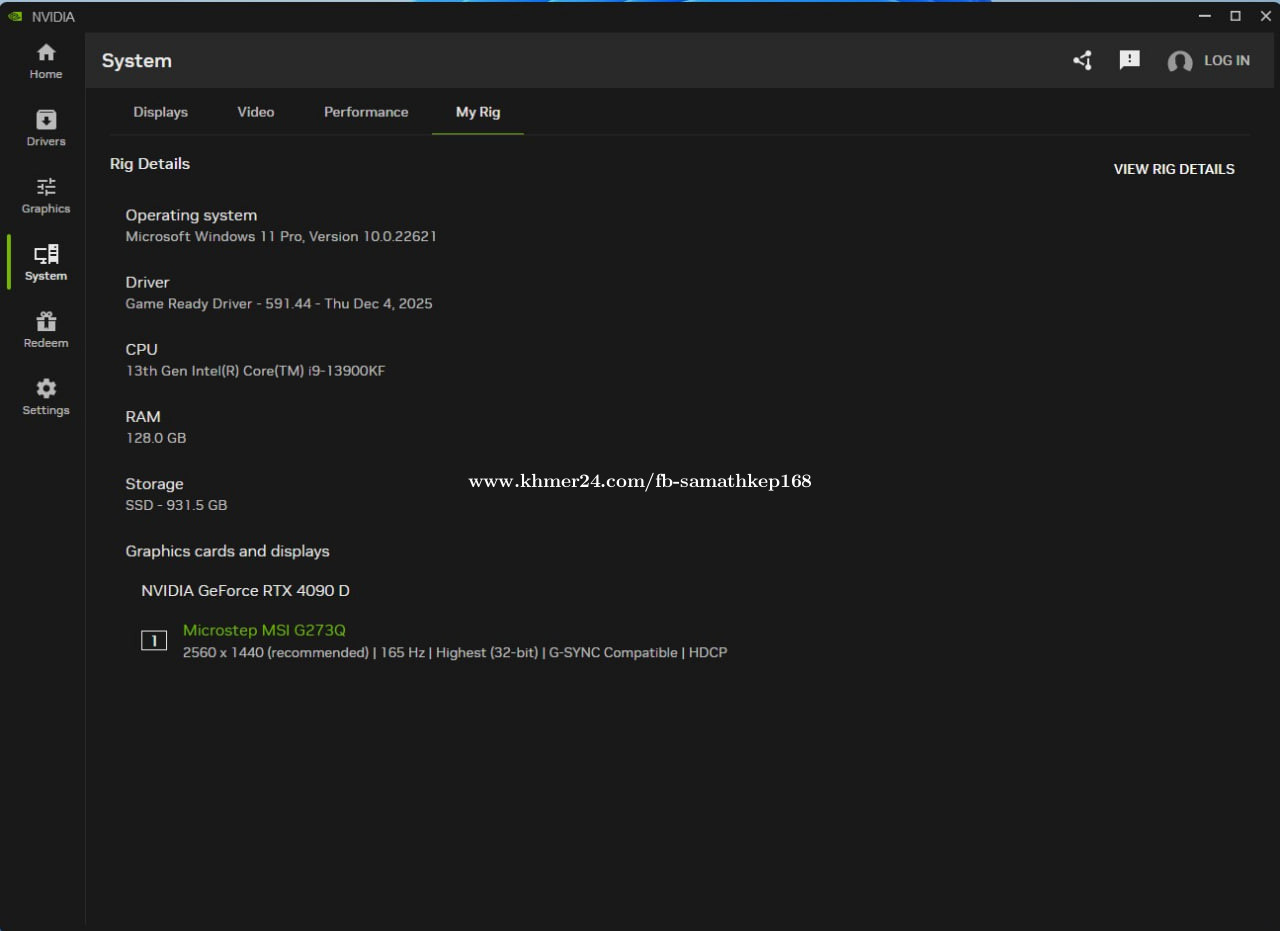This screenshot has width=1280, height=931.
Task: Select the My Rig tab
Action: (x=478, y=112)
